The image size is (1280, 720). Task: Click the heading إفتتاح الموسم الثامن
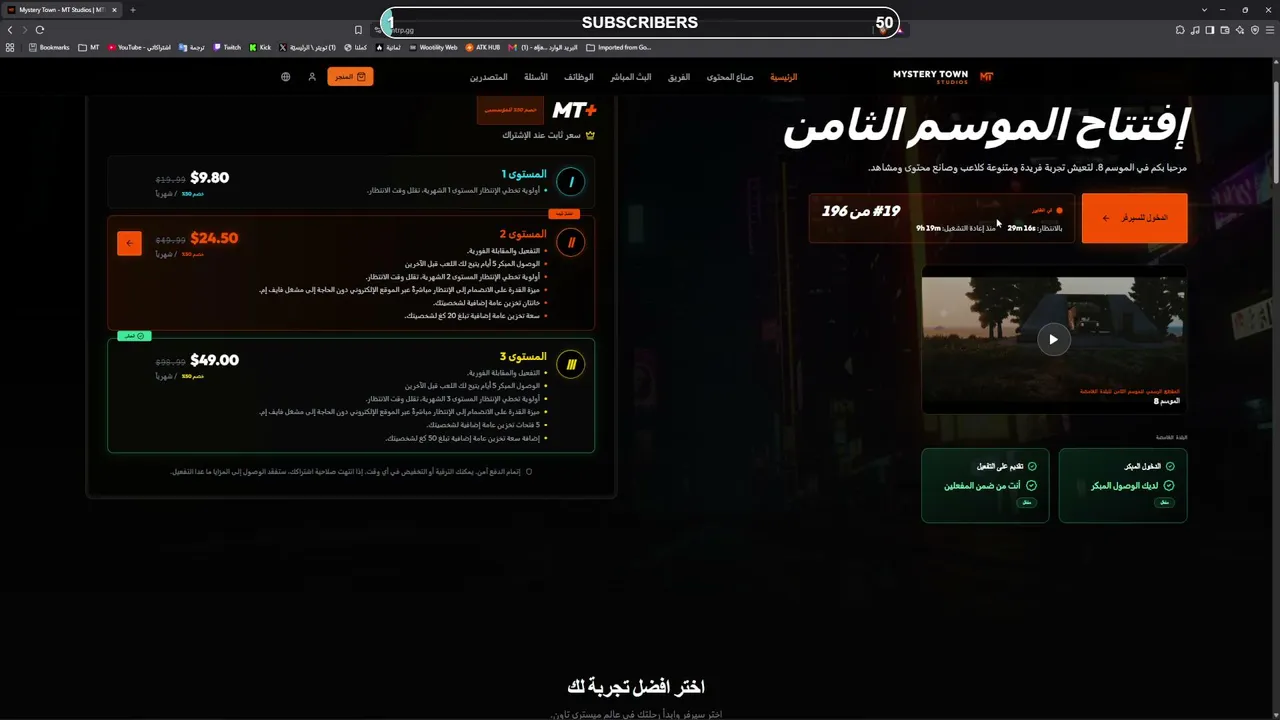point(985,127)
